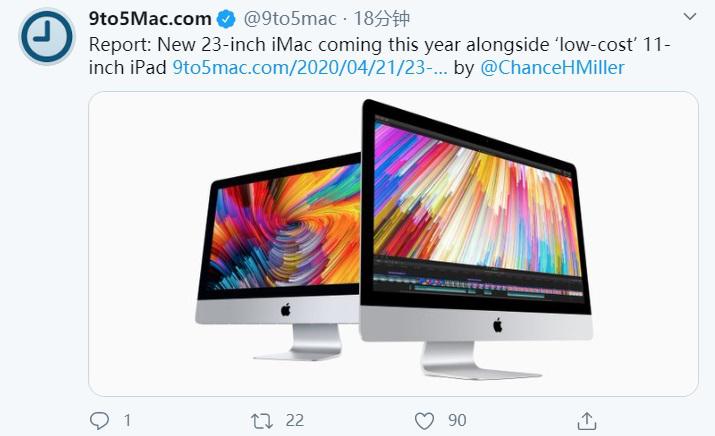Image resolution: width=715 pixels, height=436 pixels.
Task: Click the @9to5mac handle
Action: pos(290,19)
